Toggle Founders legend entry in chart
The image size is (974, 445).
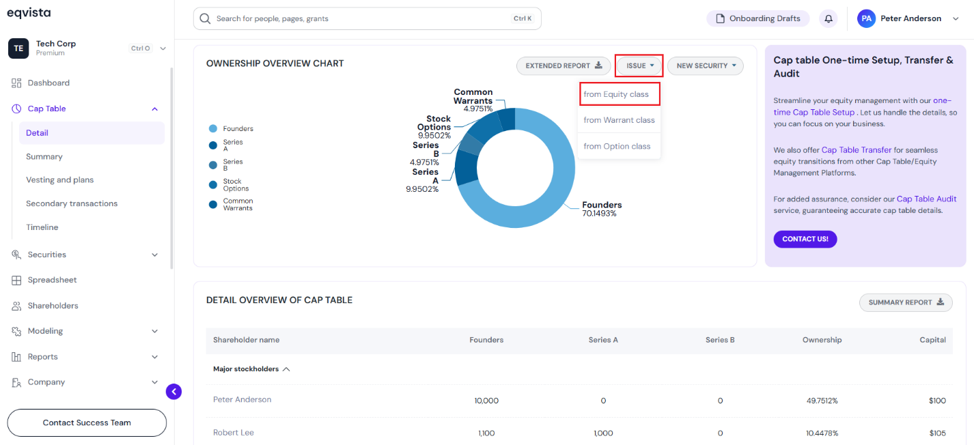coord(231,129)
